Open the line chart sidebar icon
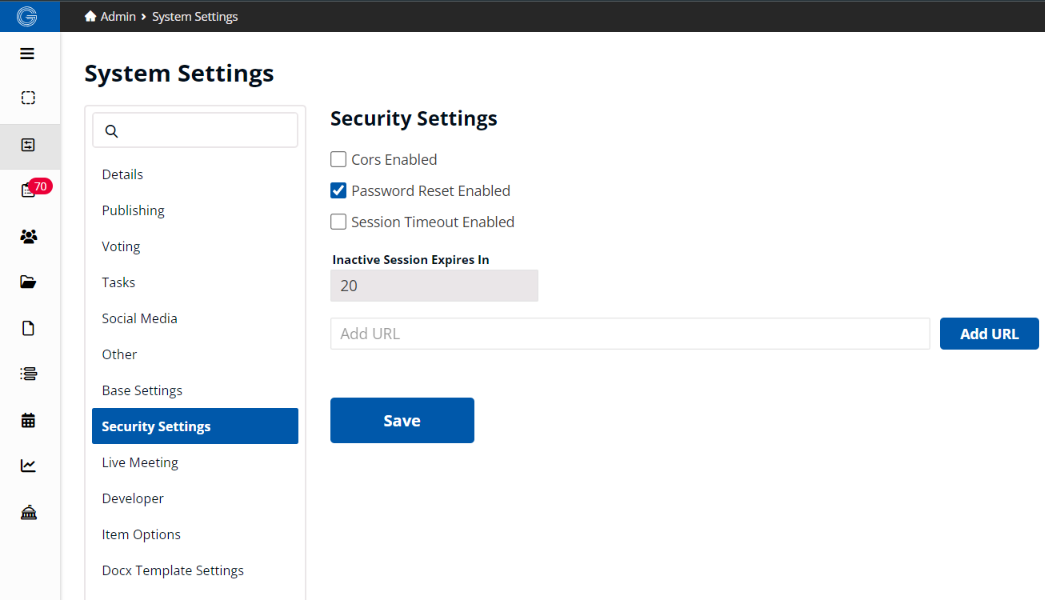 [x=28, y=465]
